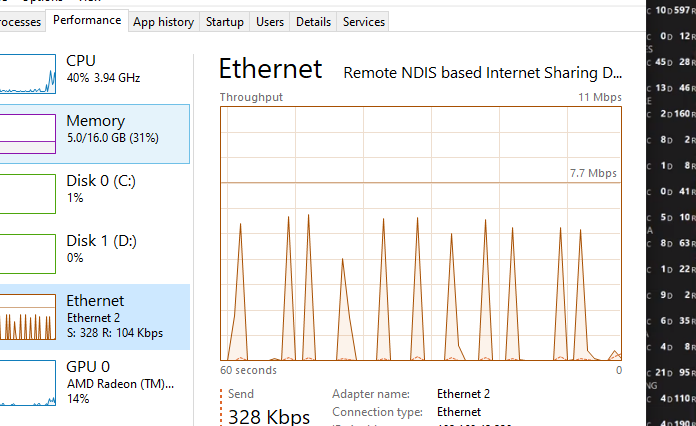Select the Performance tab
Screen dimensions: 696x426
tap(87, 20)
